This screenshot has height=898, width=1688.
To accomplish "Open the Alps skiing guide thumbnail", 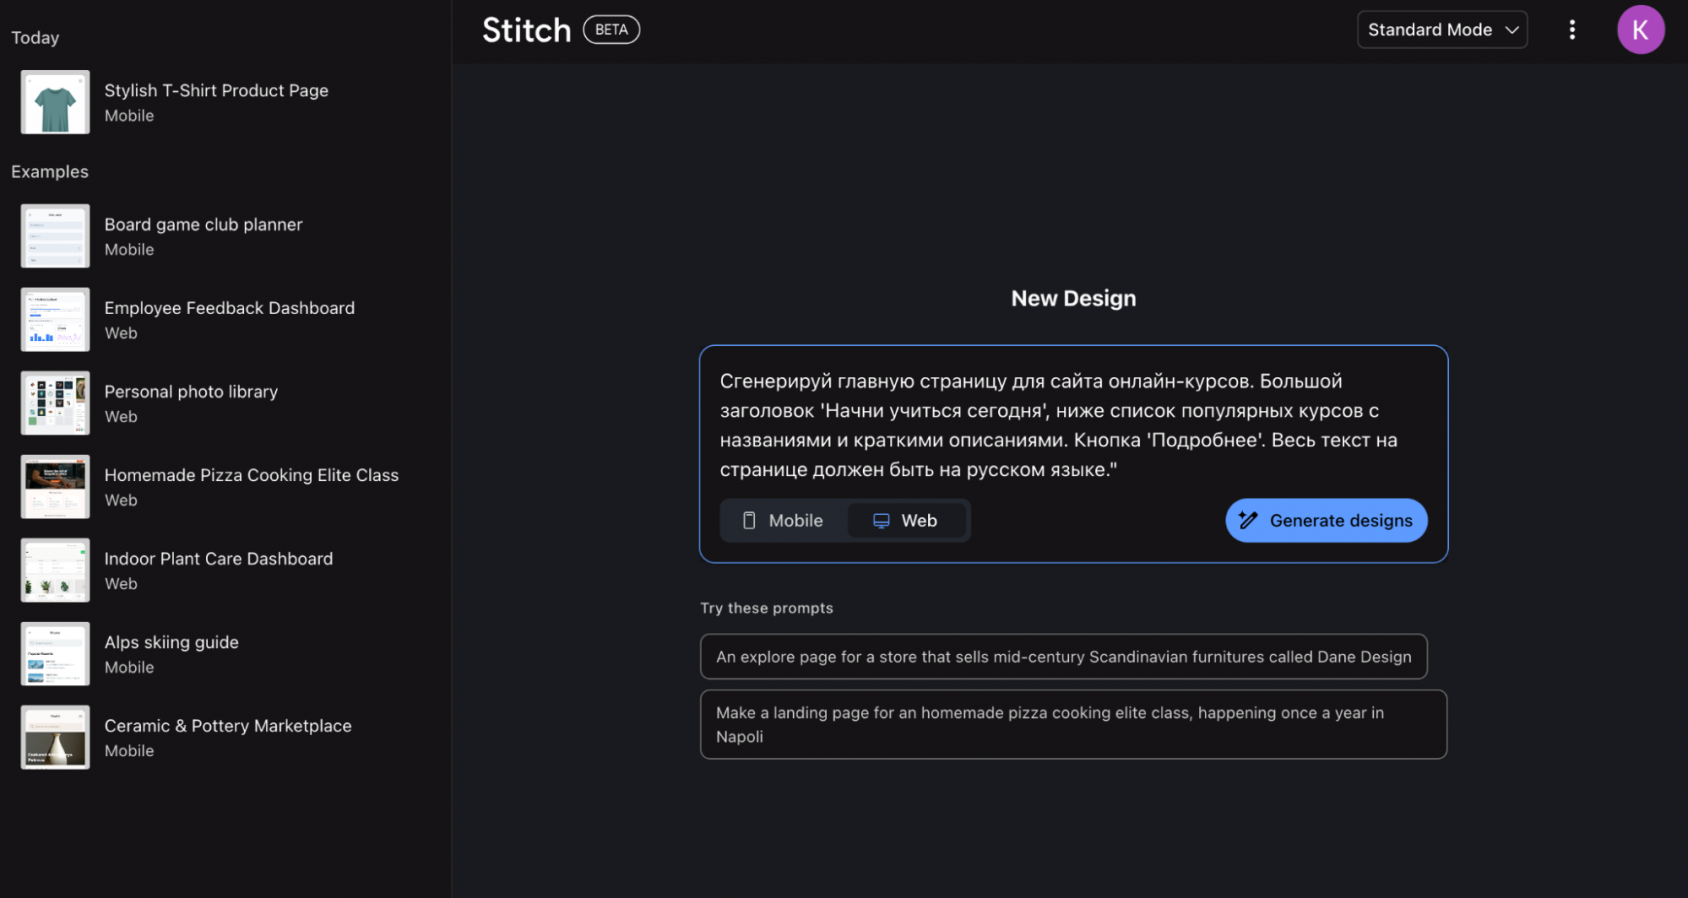I will (55, 654).
